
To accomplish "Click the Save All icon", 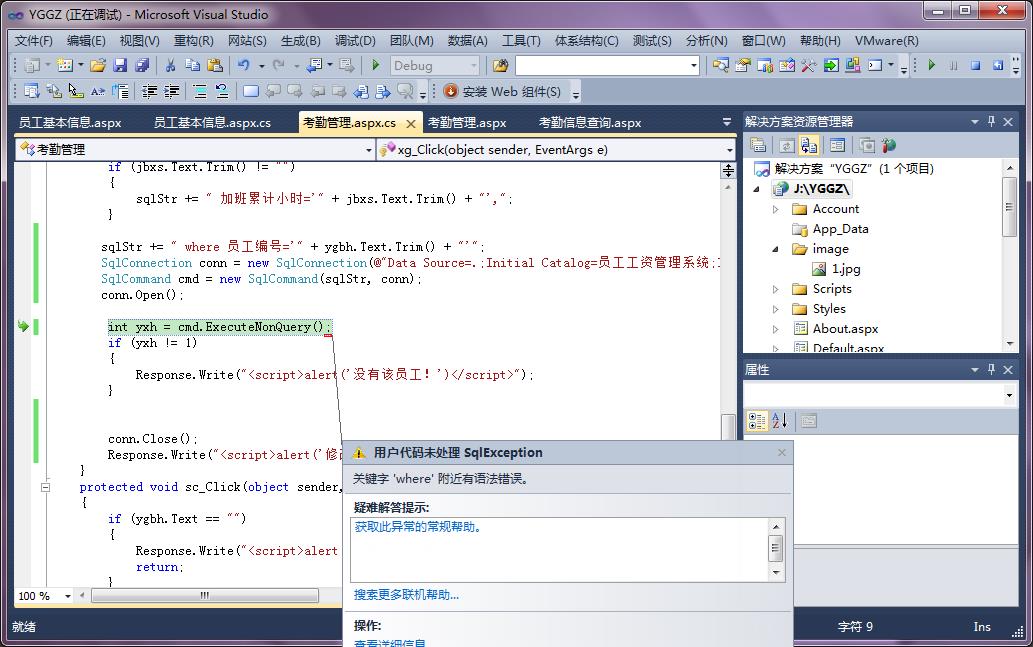I will (x=142, y=65).
